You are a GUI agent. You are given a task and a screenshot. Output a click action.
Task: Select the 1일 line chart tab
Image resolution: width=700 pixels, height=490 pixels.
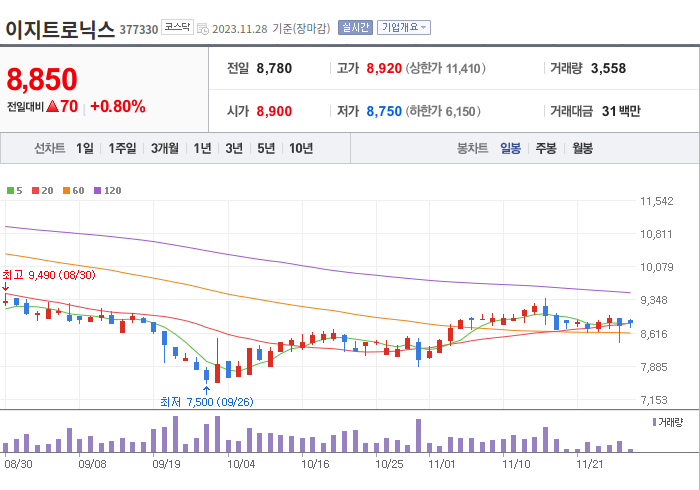tap(84, 148)
